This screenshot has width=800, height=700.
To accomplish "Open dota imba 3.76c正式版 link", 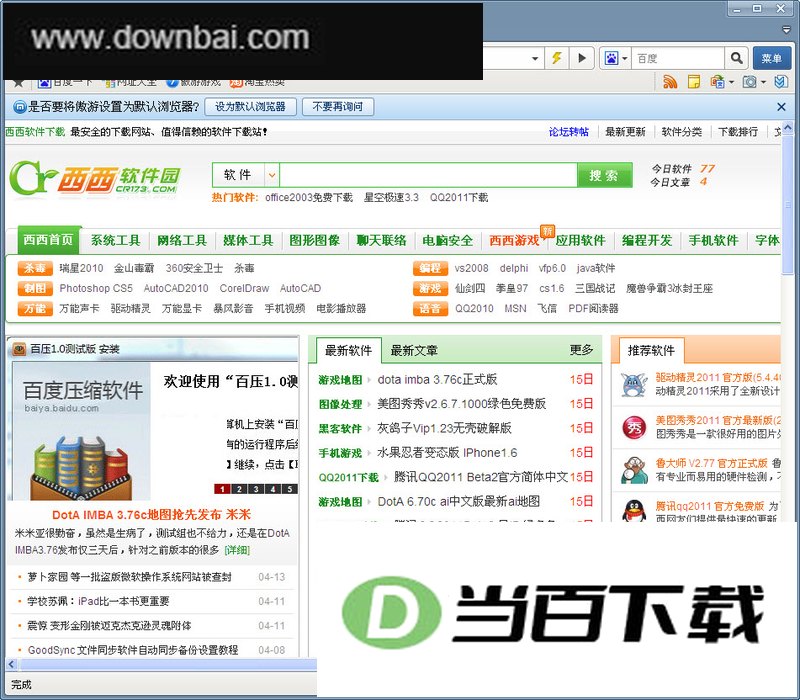I will (437, 380).
